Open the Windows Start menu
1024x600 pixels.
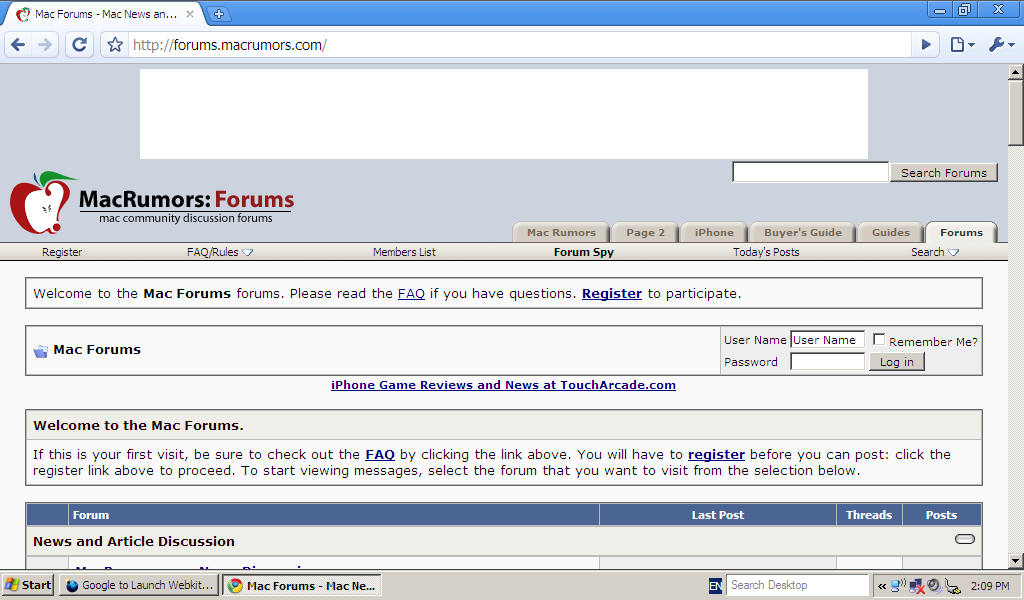(x=27, y=585)
